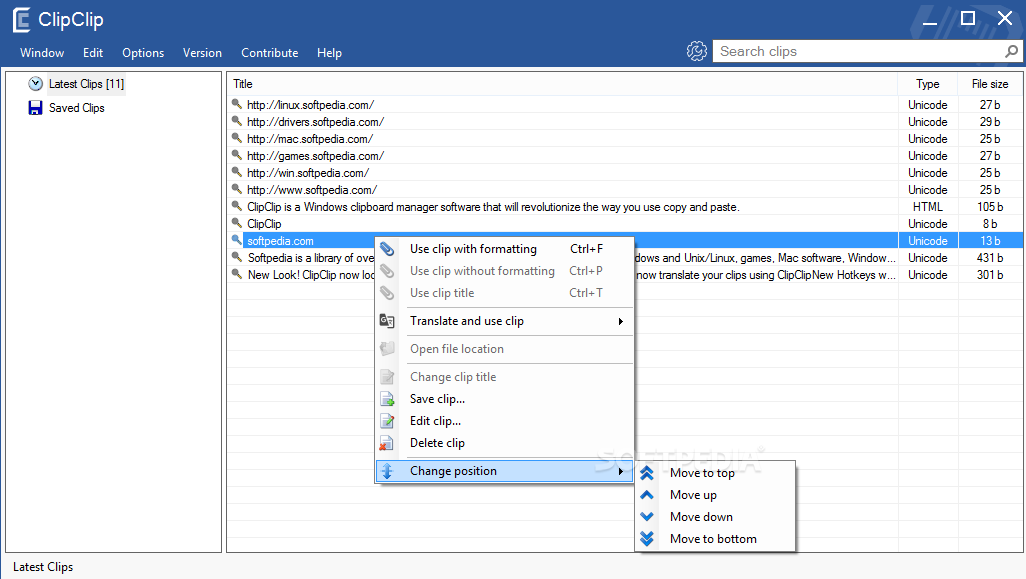Select Move to top

[x=715, y=473]
